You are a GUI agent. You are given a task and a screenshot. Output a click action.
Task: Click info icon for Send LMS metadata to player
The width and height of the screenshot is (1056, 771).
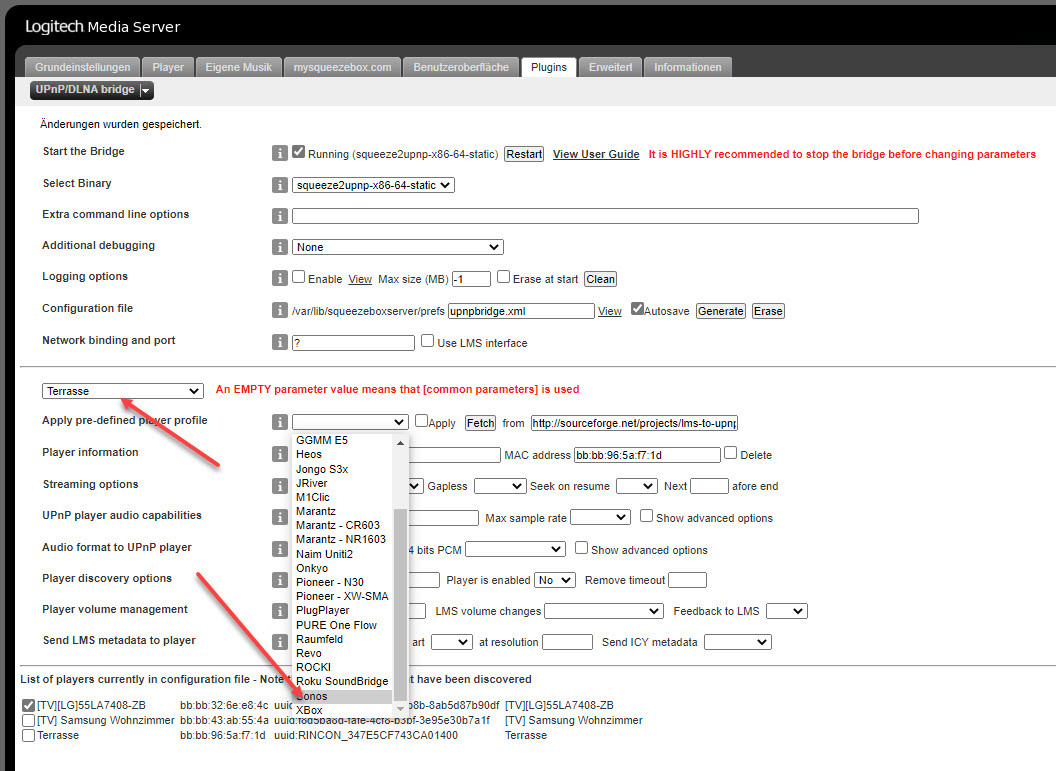pos(279,642)
